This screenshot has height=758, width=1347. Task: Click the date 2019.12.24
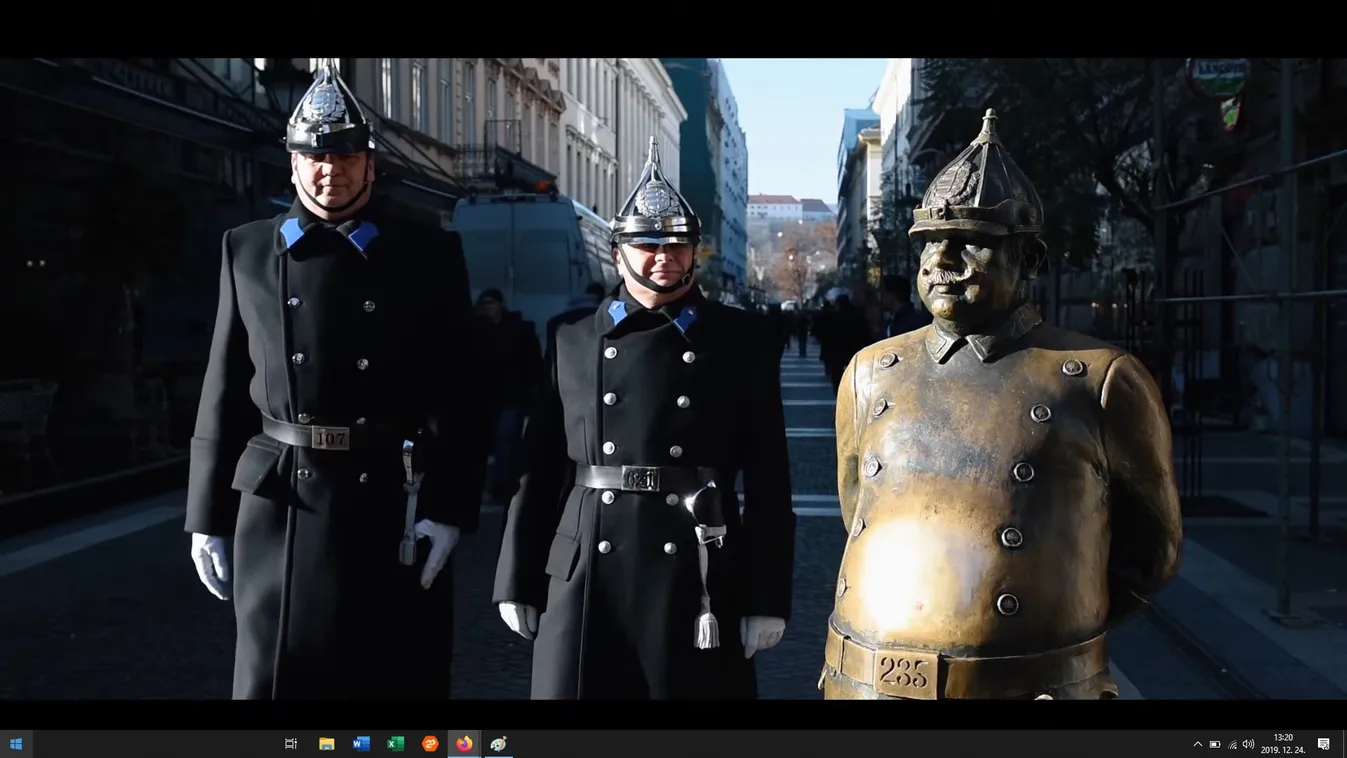coord(1281,750)
